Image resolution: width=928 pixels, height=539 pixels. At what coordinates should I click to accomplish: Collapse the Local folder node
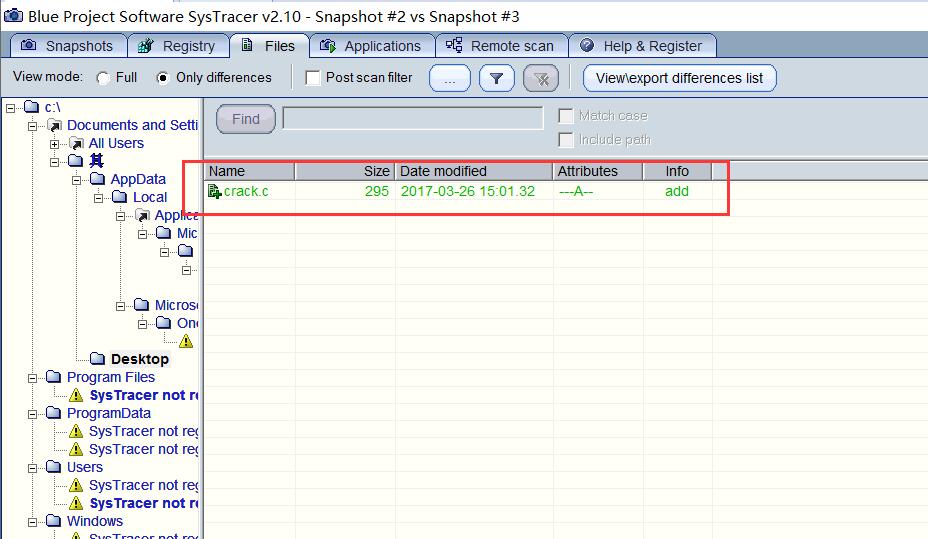(98, 198)
